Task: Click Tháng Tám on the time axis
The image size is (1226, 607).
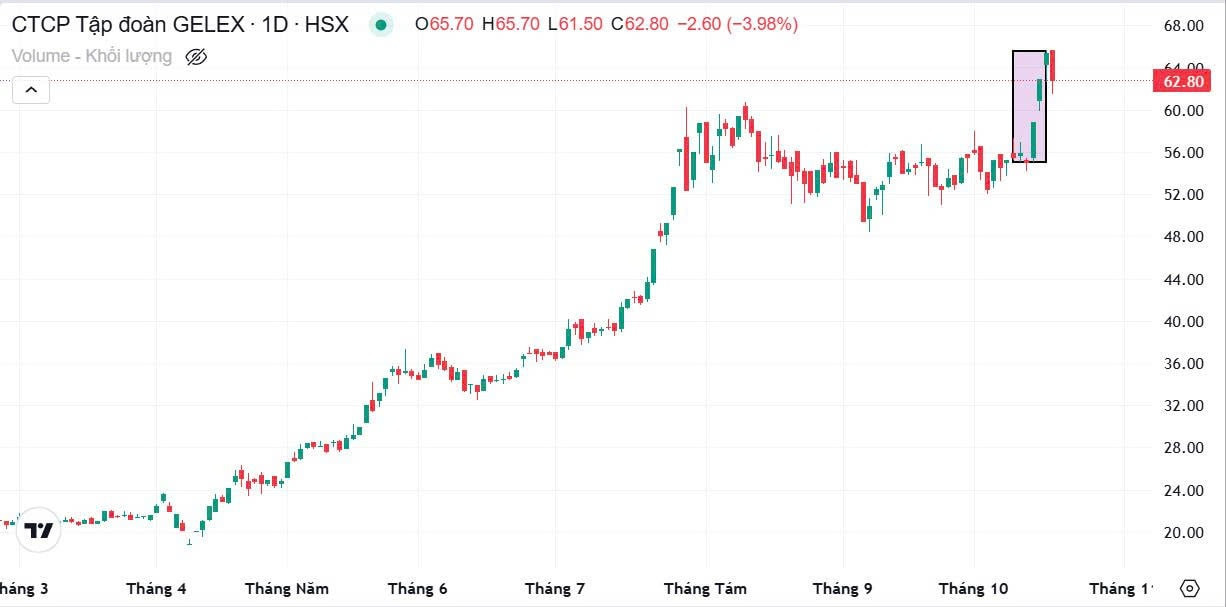Action: (705, 589)
